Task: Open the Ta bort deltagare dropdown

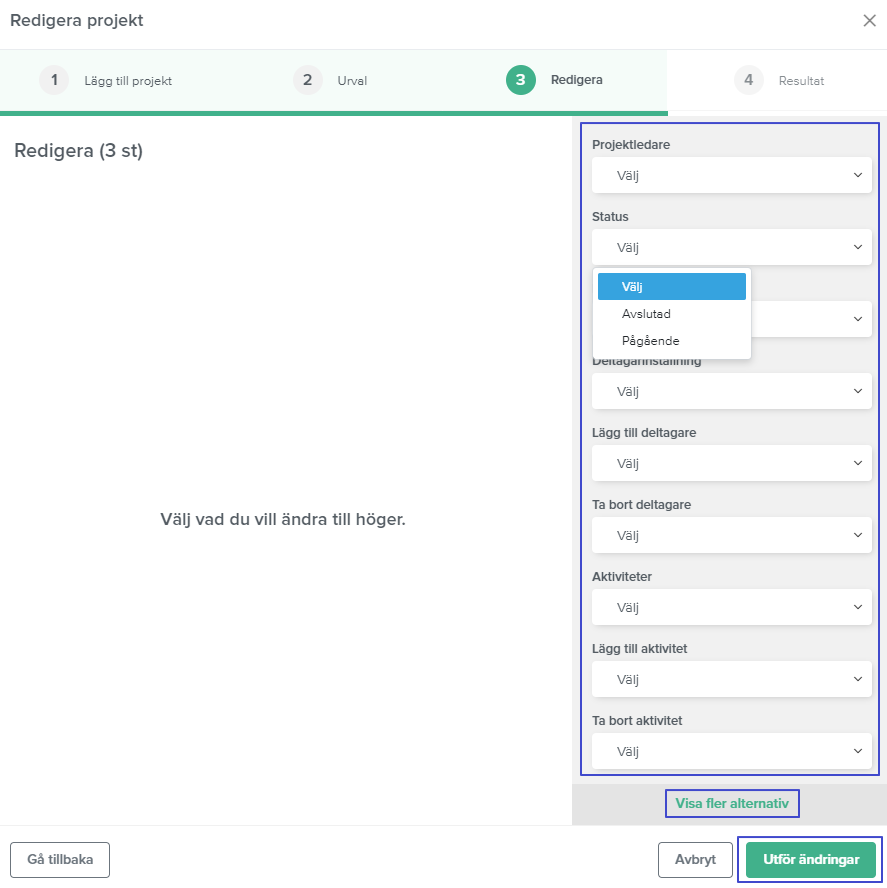Action: point(731,535)
